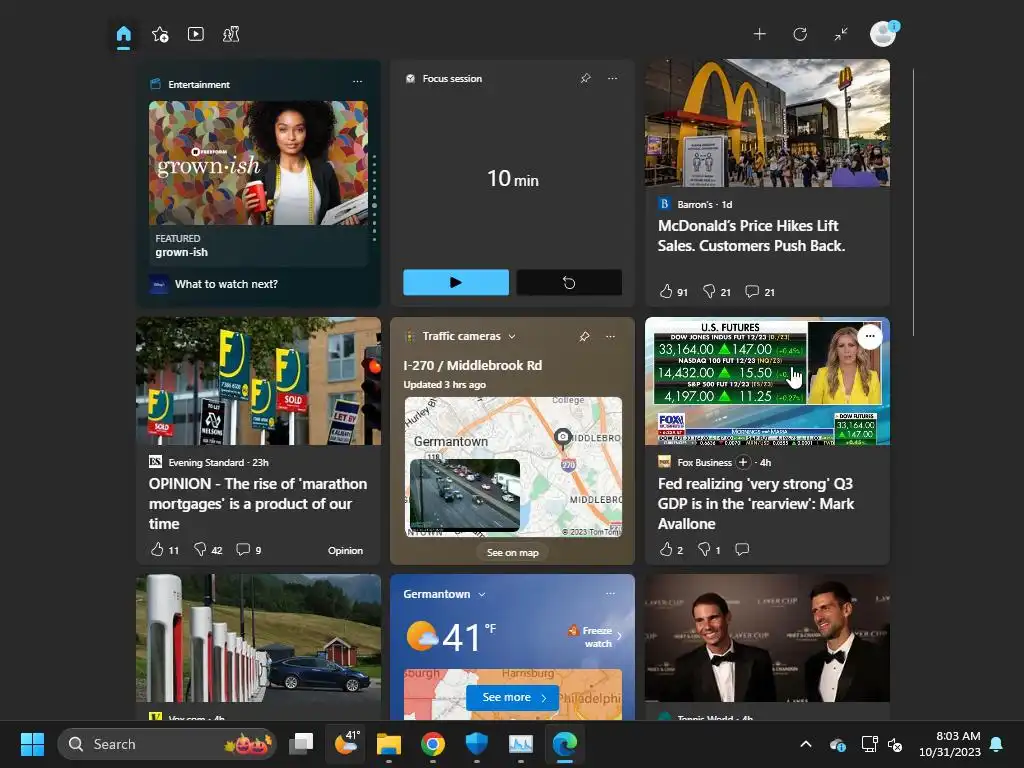Open the profile account avatar
This screenshot has width=1024, height=768.
tap(883, 34)
